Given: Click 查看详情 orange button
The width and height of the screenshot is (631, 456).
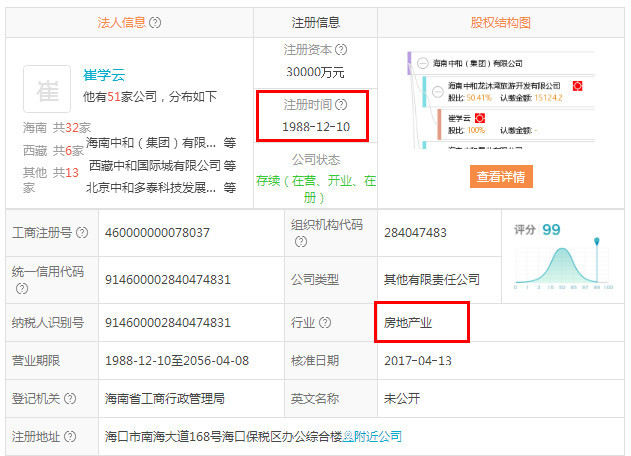Looking at the screenshot, I should tap(501, 176).
